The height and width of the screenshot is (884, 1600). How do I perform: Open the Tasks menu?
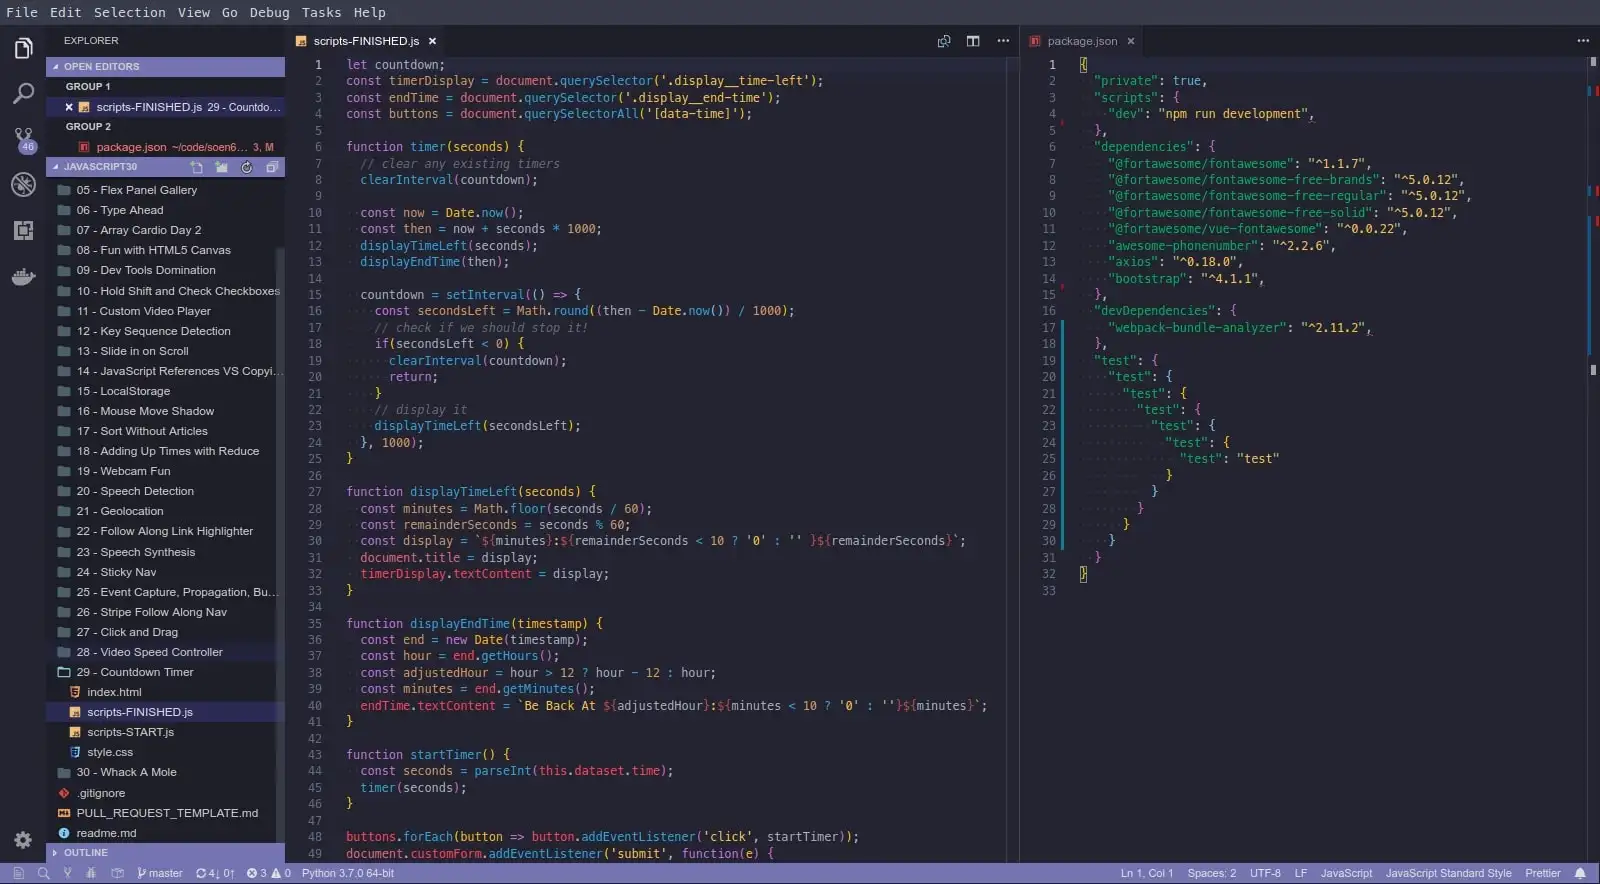click(x=321, y=12)
